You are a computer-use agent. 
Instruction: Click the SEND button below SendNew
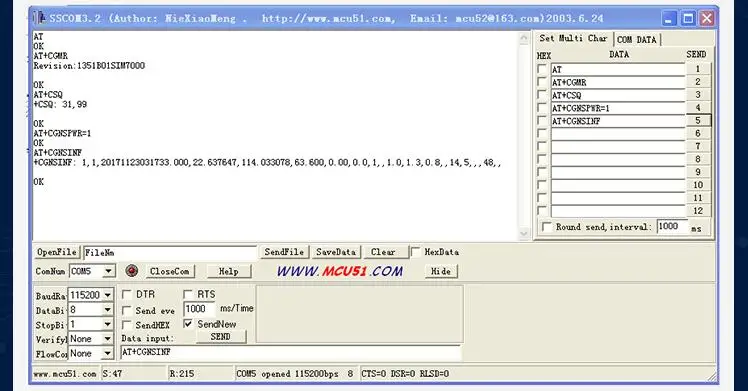click(221, 337)
